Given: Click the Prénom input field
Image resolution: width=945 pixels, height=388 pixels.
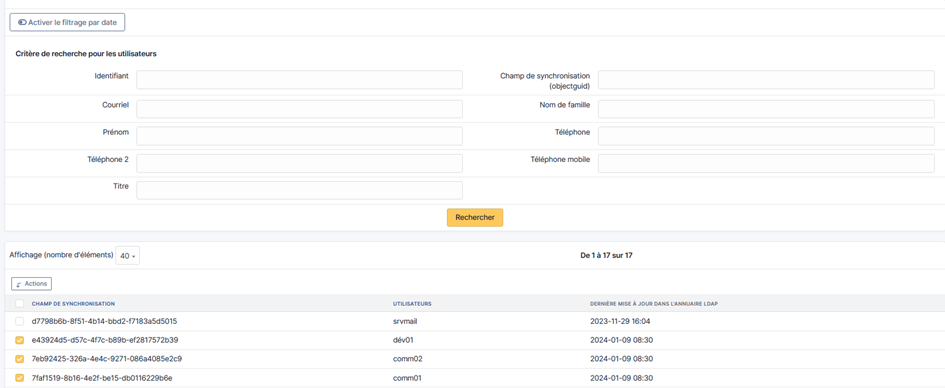Looking at the screenshot, I should click(x=300, y=136).
